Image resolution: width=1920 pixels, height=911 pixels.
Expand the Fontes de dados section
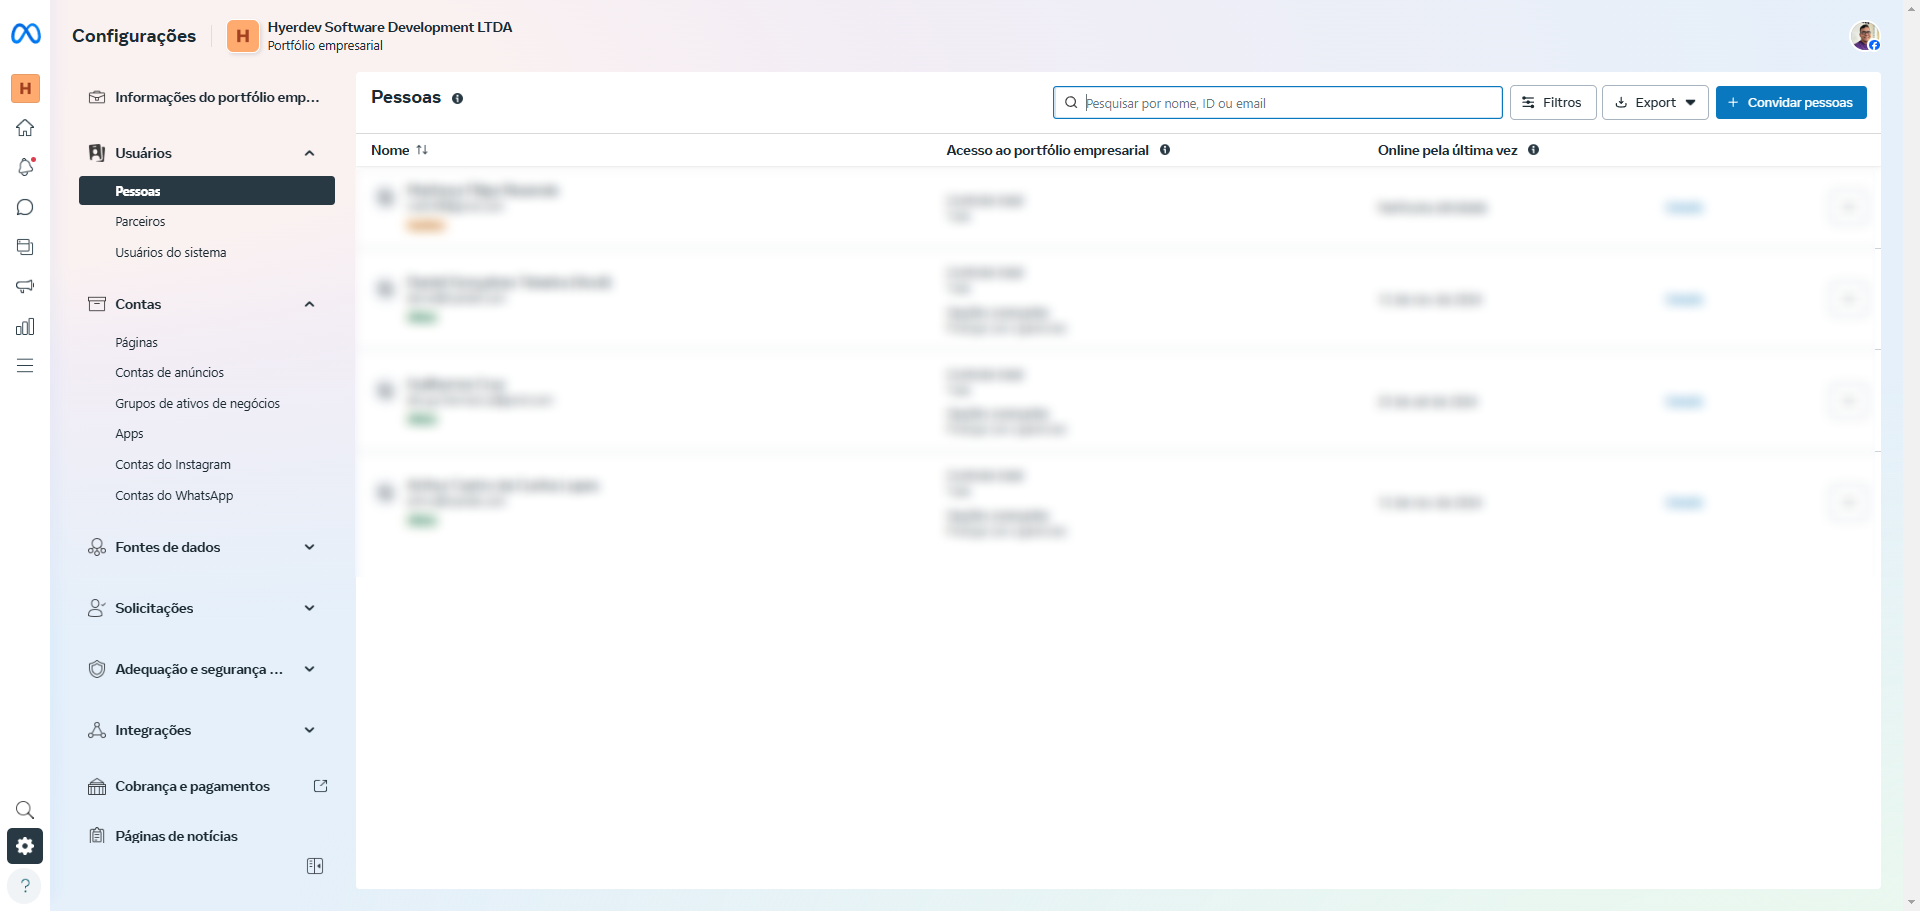(309, 547)
